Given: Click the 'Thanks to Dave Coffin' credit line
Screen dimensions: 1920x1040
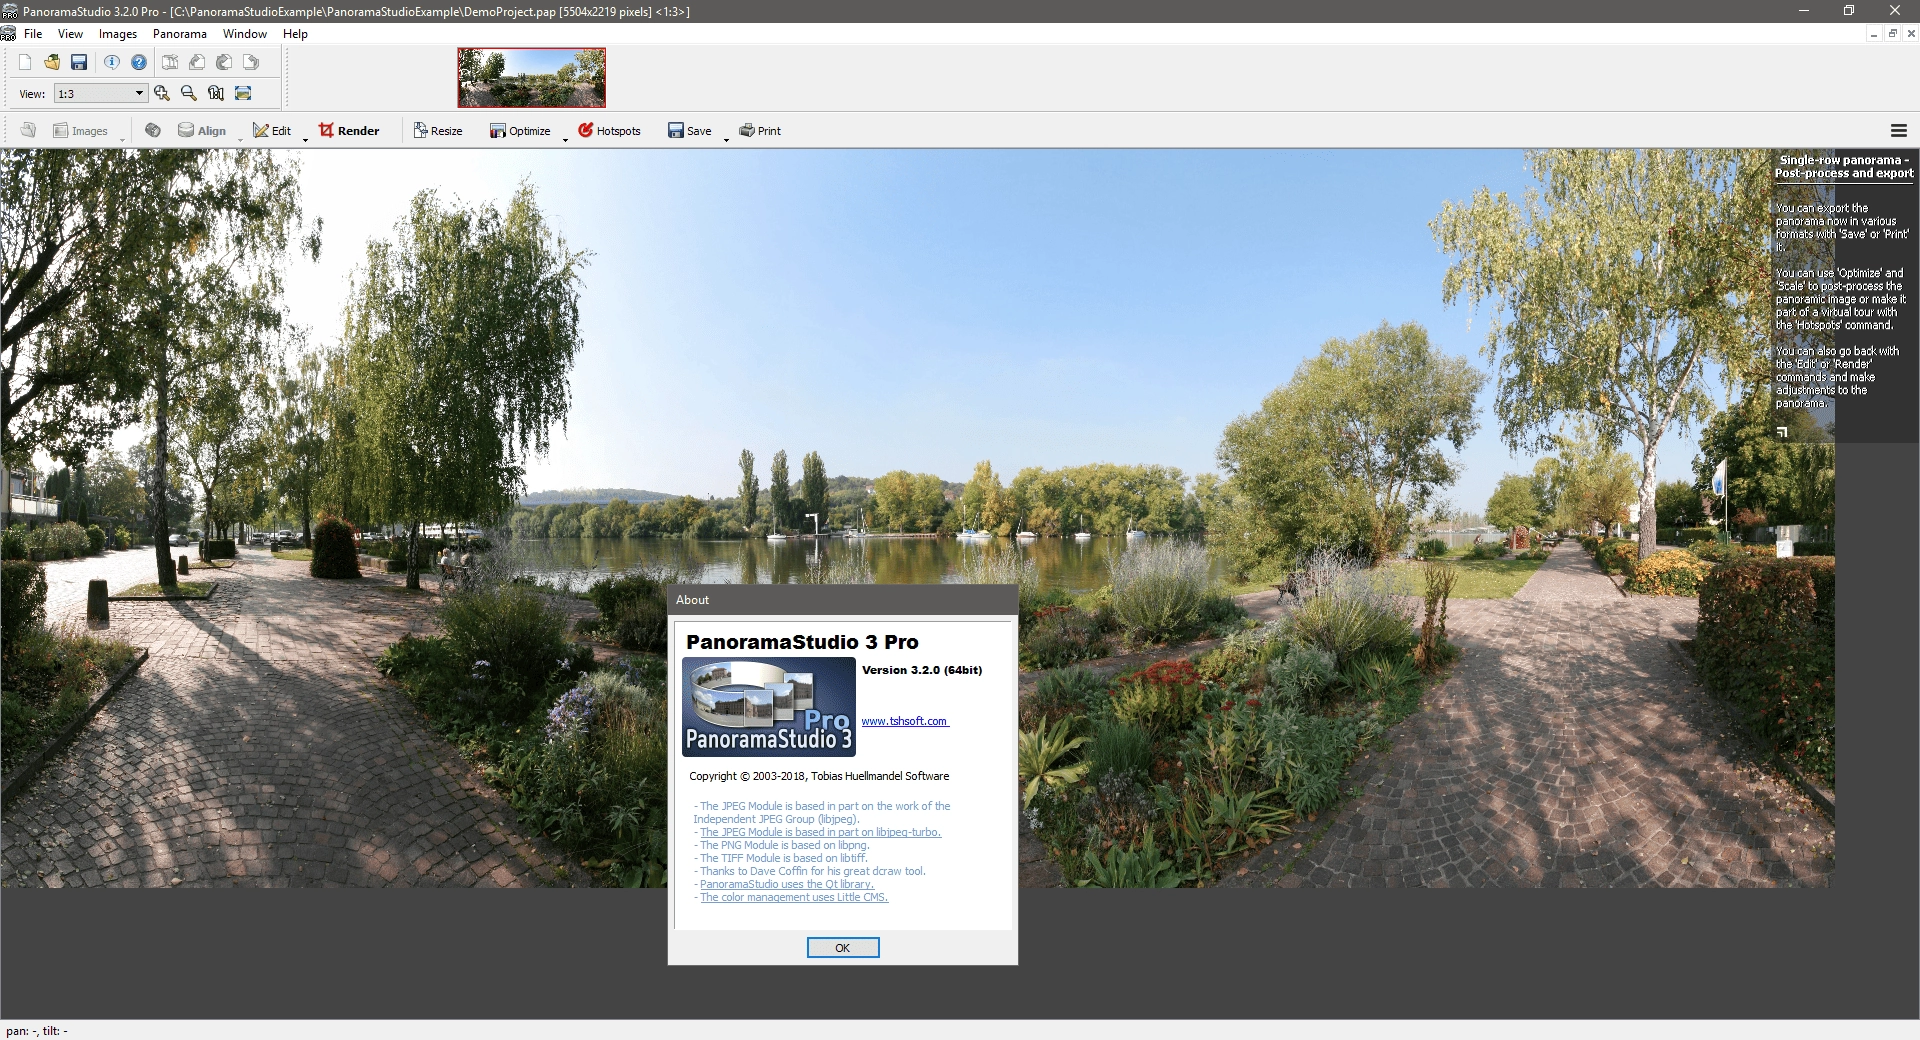Looking at the screenshot, I should coord(812,871).
